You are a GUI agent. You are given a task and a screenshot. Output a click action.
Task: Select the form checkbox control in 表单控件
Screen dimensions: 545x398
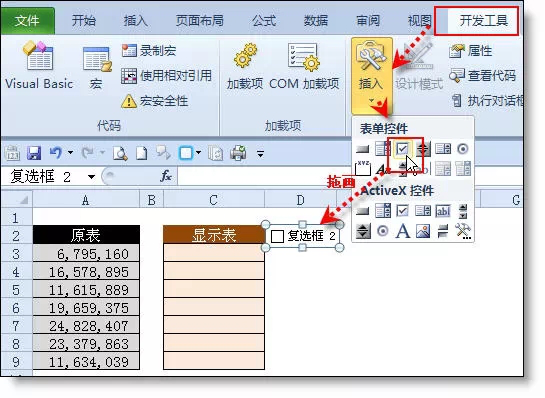click(x=402, y=149)
